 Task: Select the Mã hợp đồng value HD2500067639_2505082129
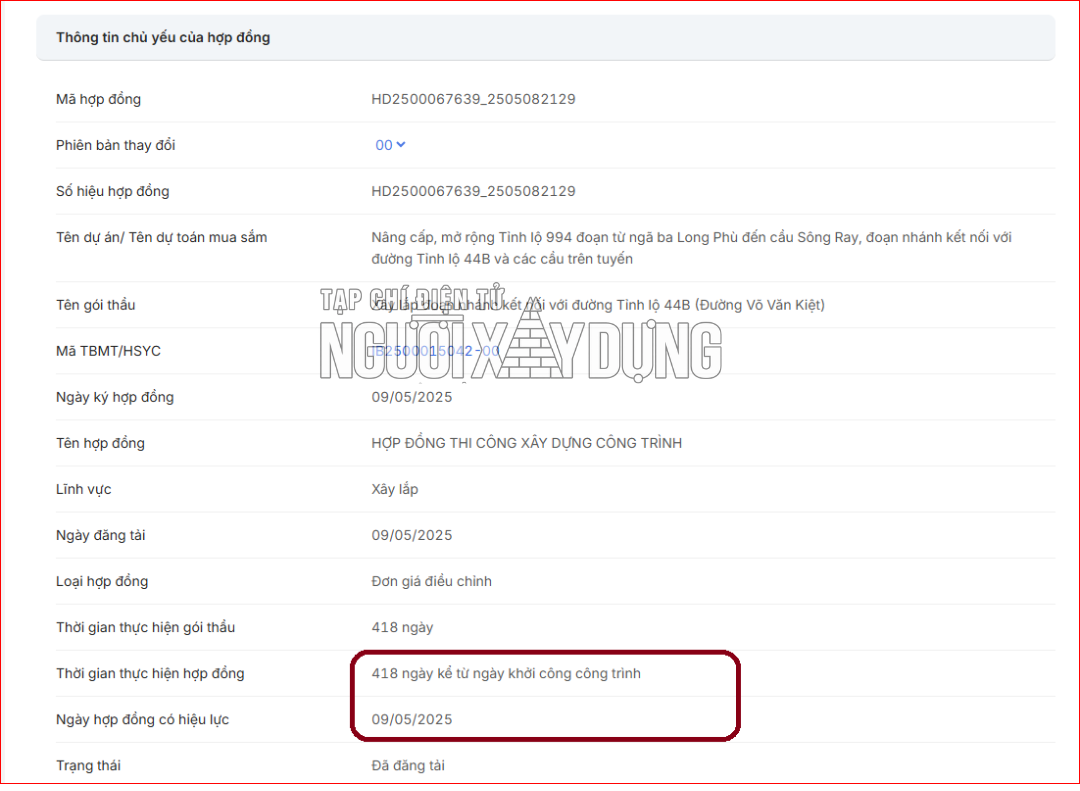[x=473, y=99]
